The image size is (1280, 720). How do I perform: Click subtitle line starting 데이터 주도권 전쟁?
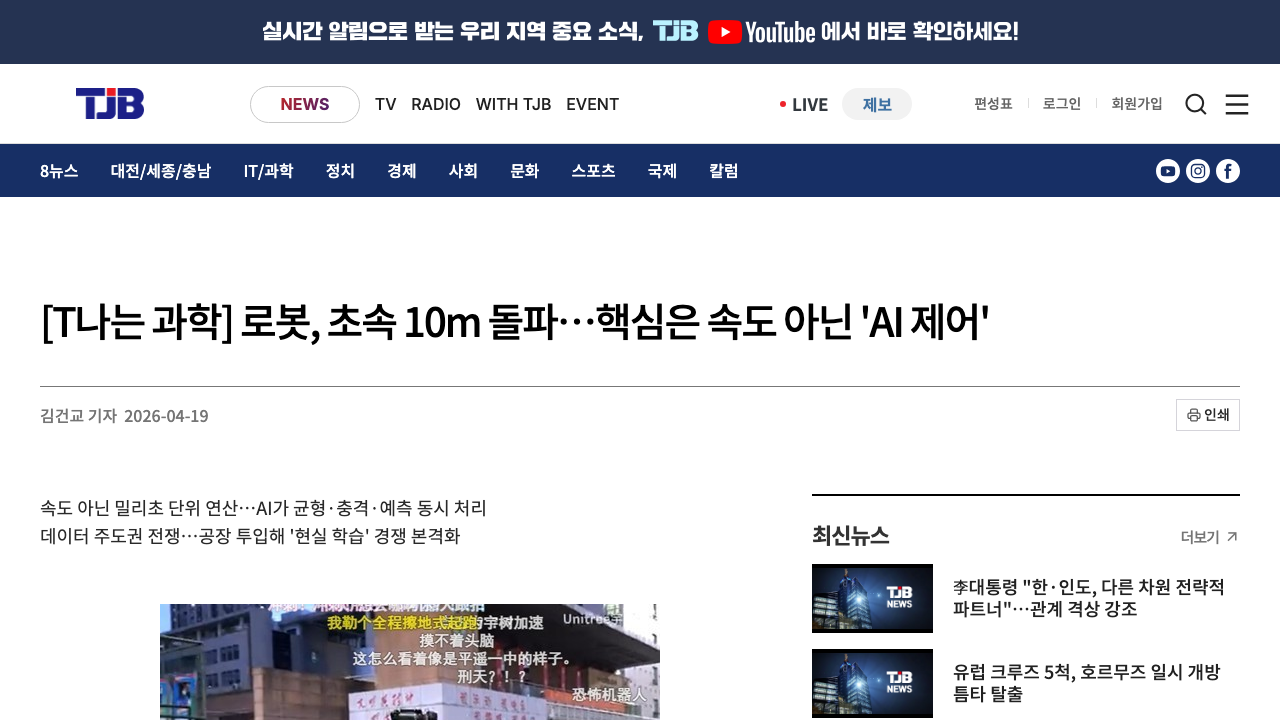point(250,536)
